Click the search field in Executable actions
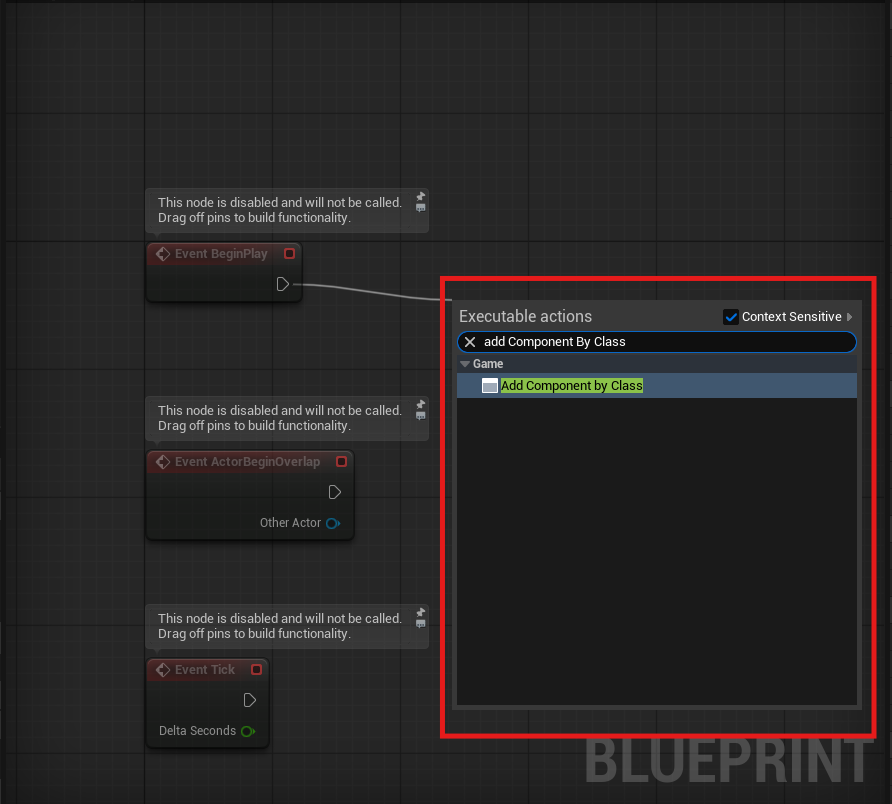Image resolution: width=892 pixels, height=804 pixels. [656, 342]
